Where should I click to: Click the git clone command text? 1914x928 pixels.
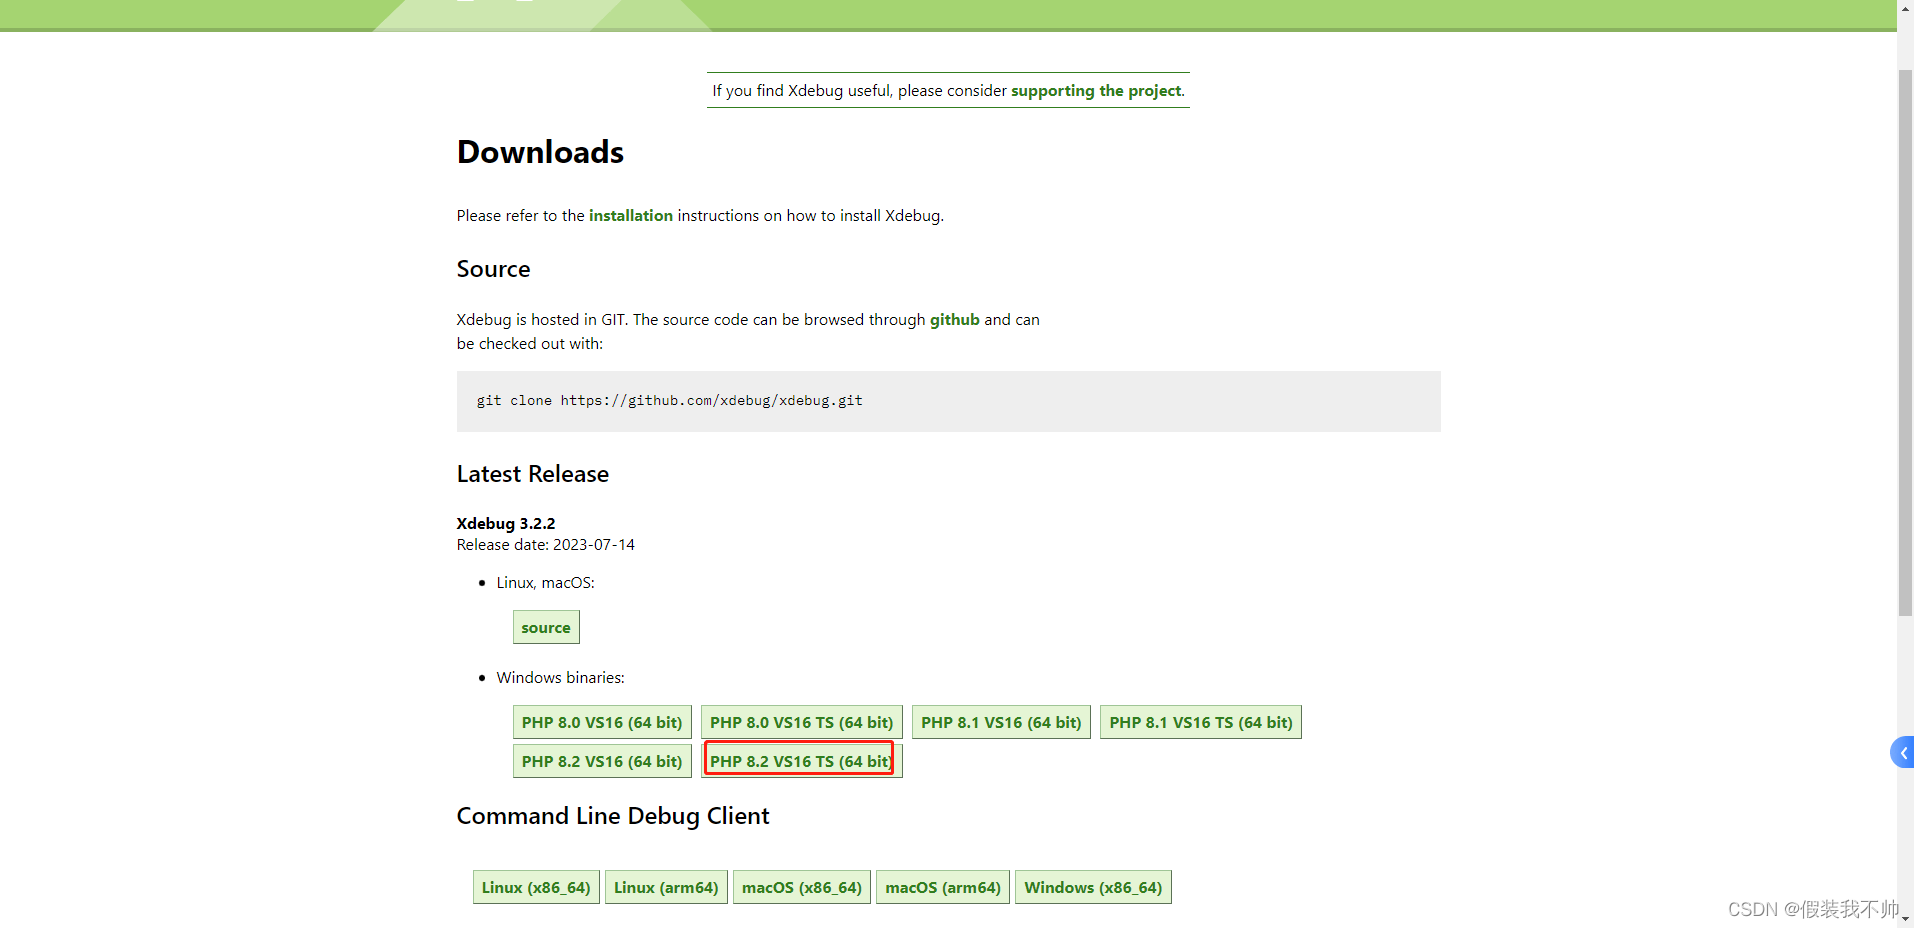[x=669, y=401]
